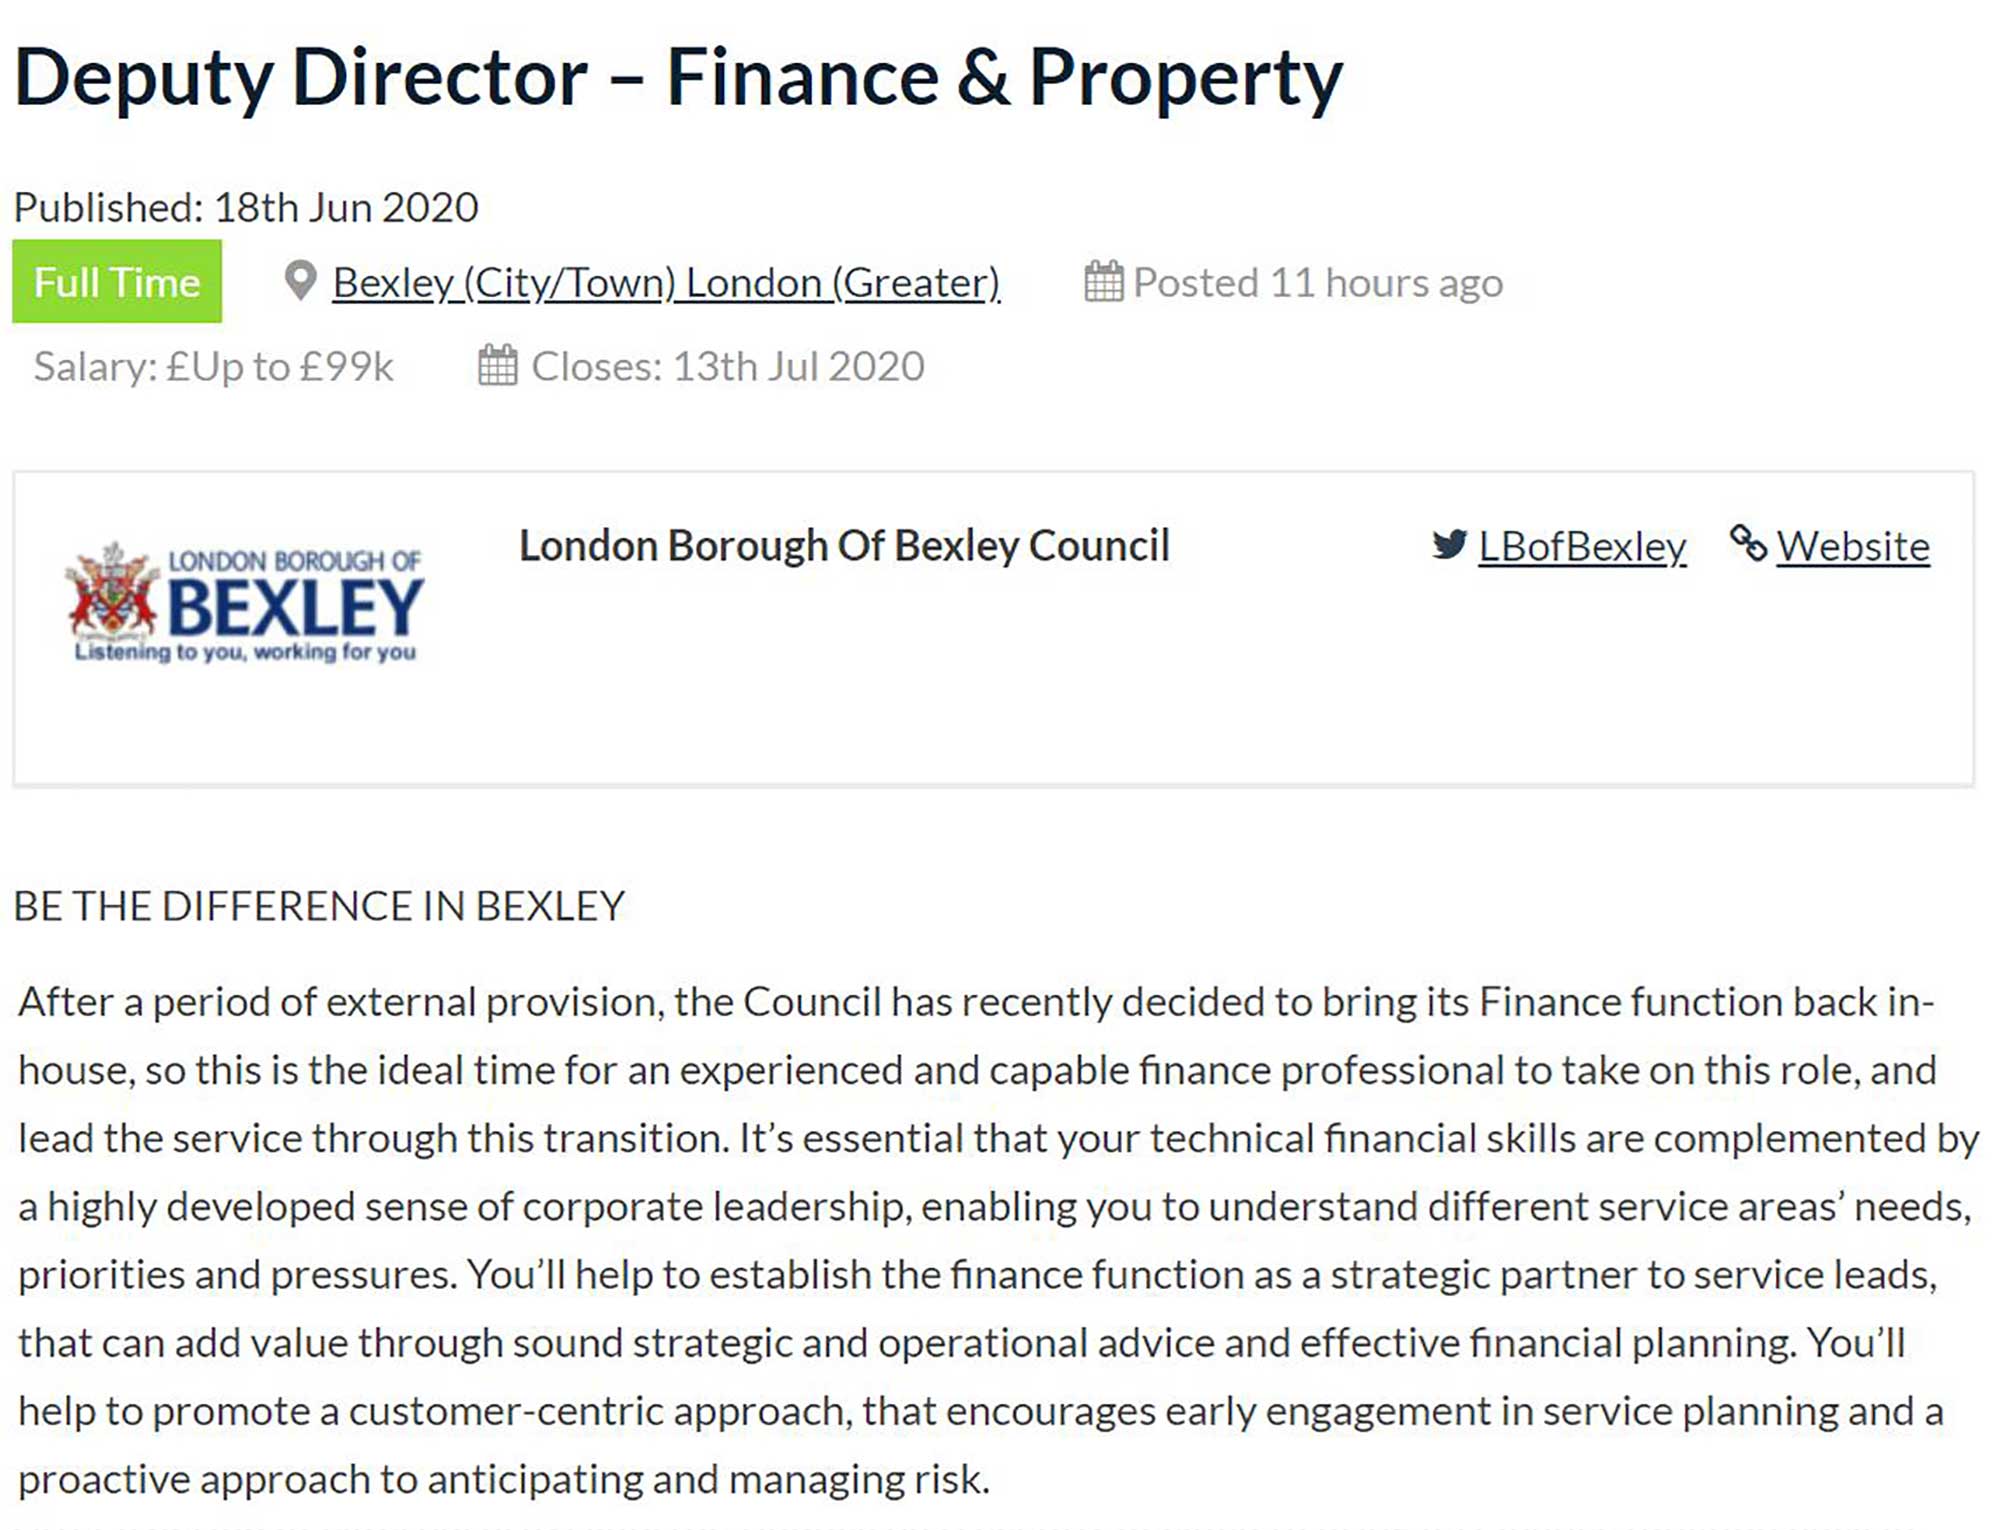Open the LBofBexley Twitter link
The height and width of the screenshot is (1530, 2000).
(x=1582, y=547)
